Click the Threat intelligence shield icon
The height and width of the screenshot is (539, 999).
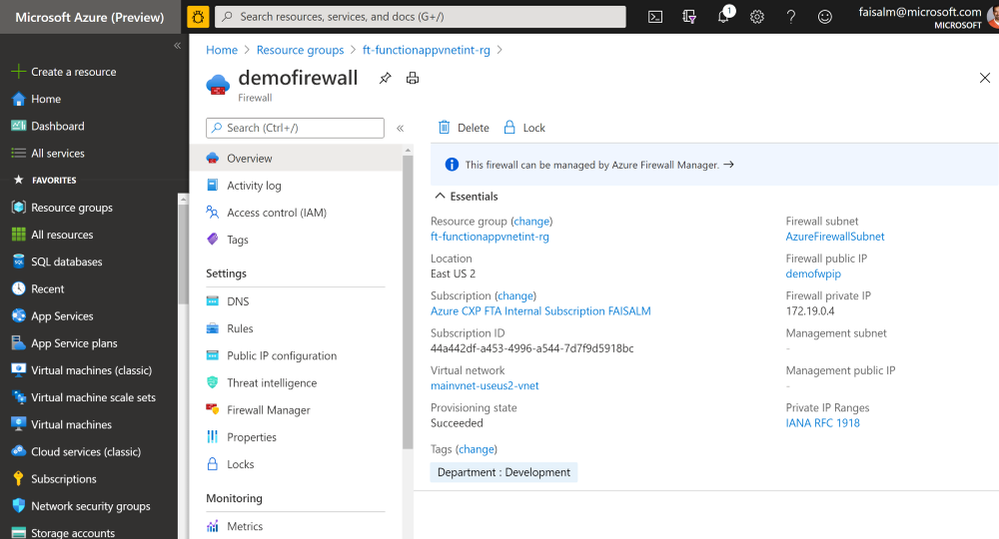[212, 382]
